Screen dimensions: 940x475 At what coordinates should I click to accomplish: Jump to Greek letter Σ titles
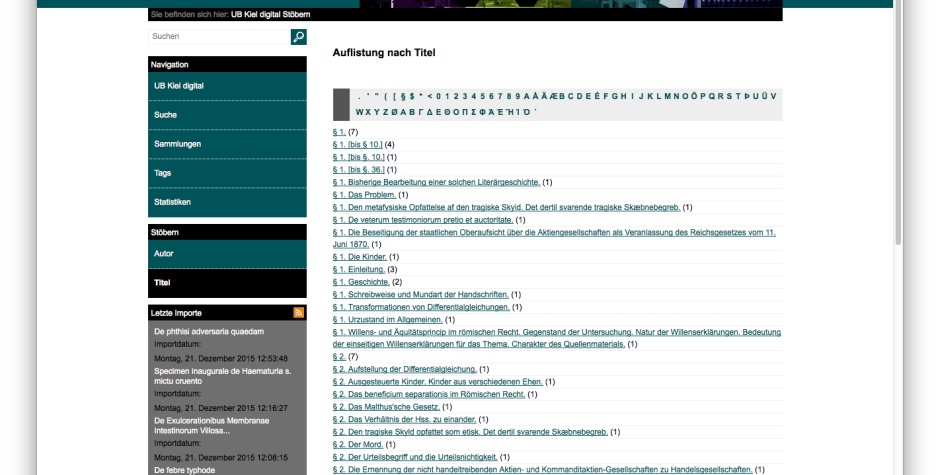(474, 112)
